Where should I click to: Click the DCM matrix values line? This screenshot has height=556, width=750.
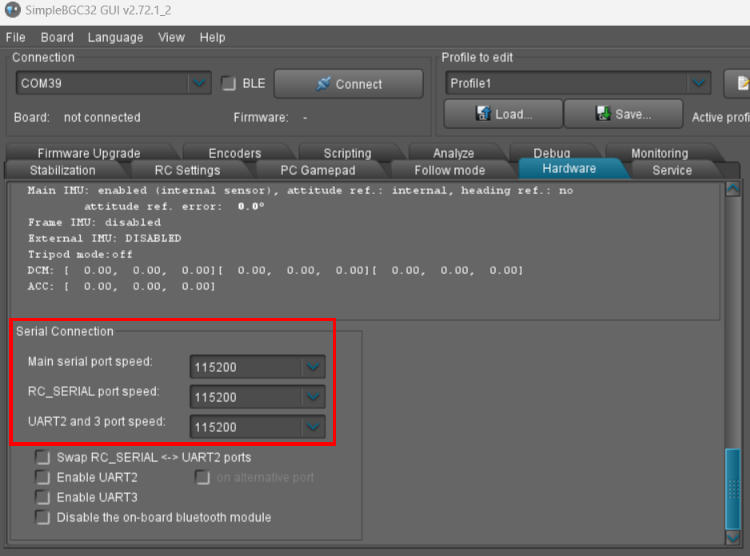point(275,270)
